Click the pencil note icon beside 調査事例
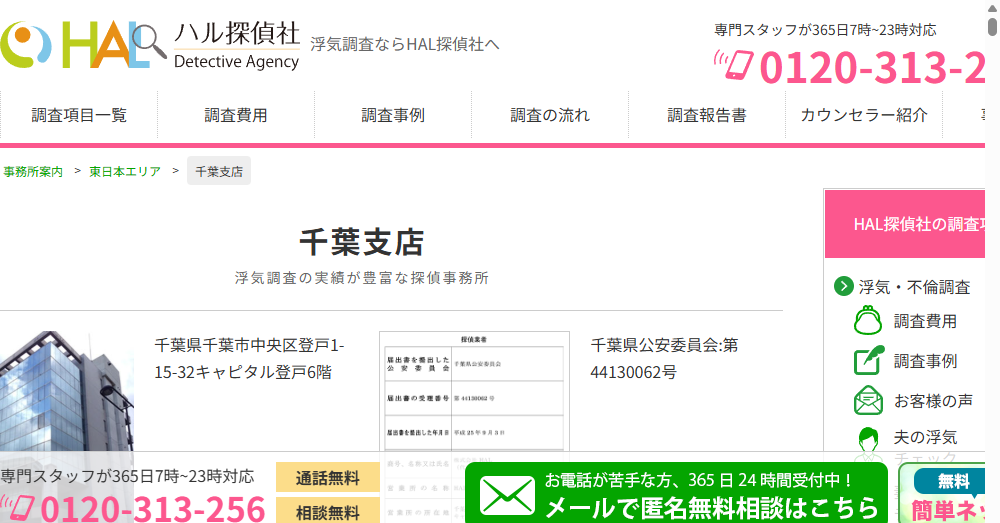The width and height of the screenshot is (1000, 523). point(868,361)
